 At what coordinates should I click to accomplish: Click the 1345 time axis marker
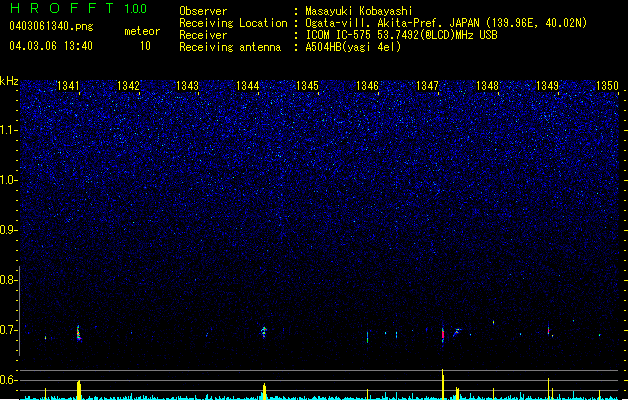[307, 86]
